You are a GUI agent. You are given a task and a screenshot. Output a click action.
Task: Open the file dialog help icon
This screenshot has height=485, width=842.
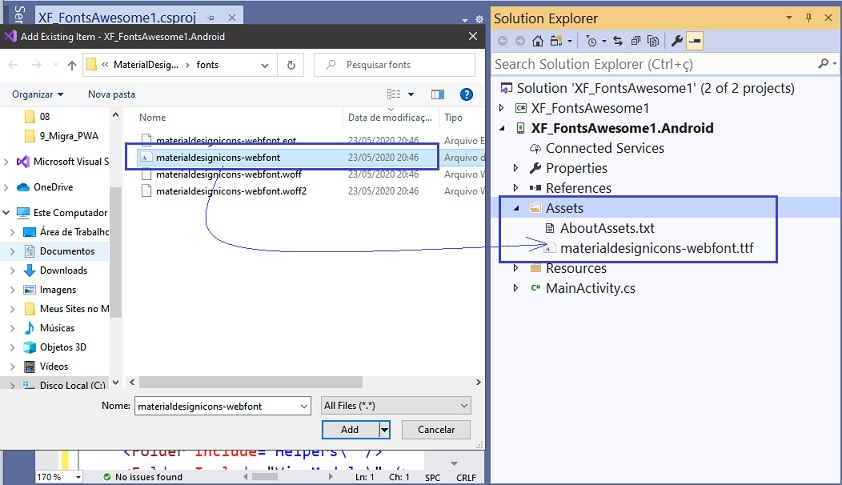466,95
